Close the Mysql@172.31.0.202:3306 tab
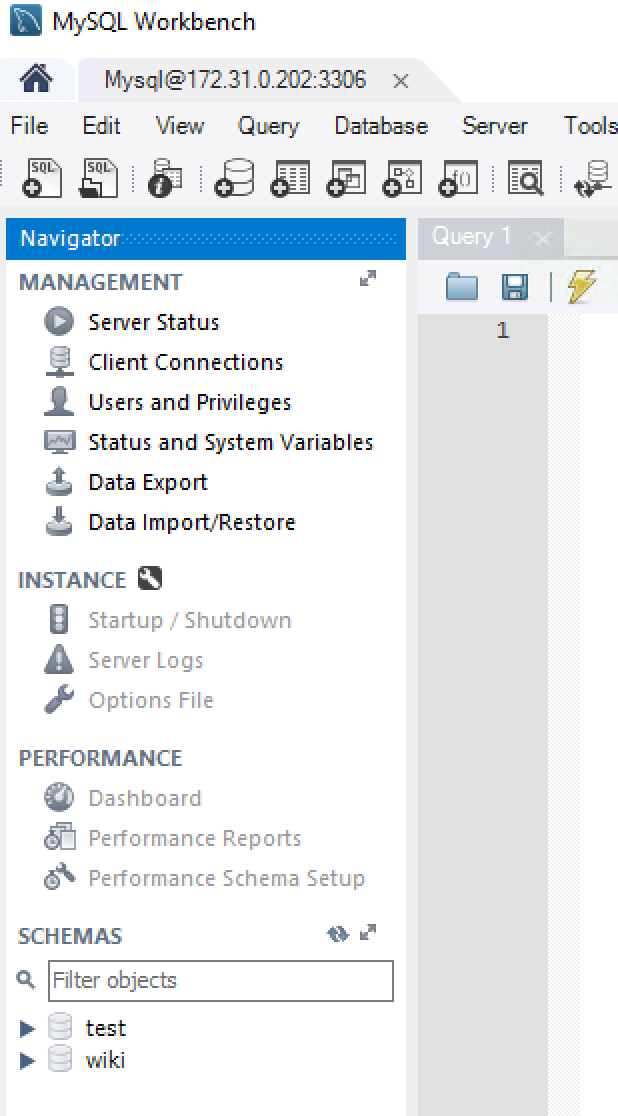618x1116 pixels. (x=401, y=81)
